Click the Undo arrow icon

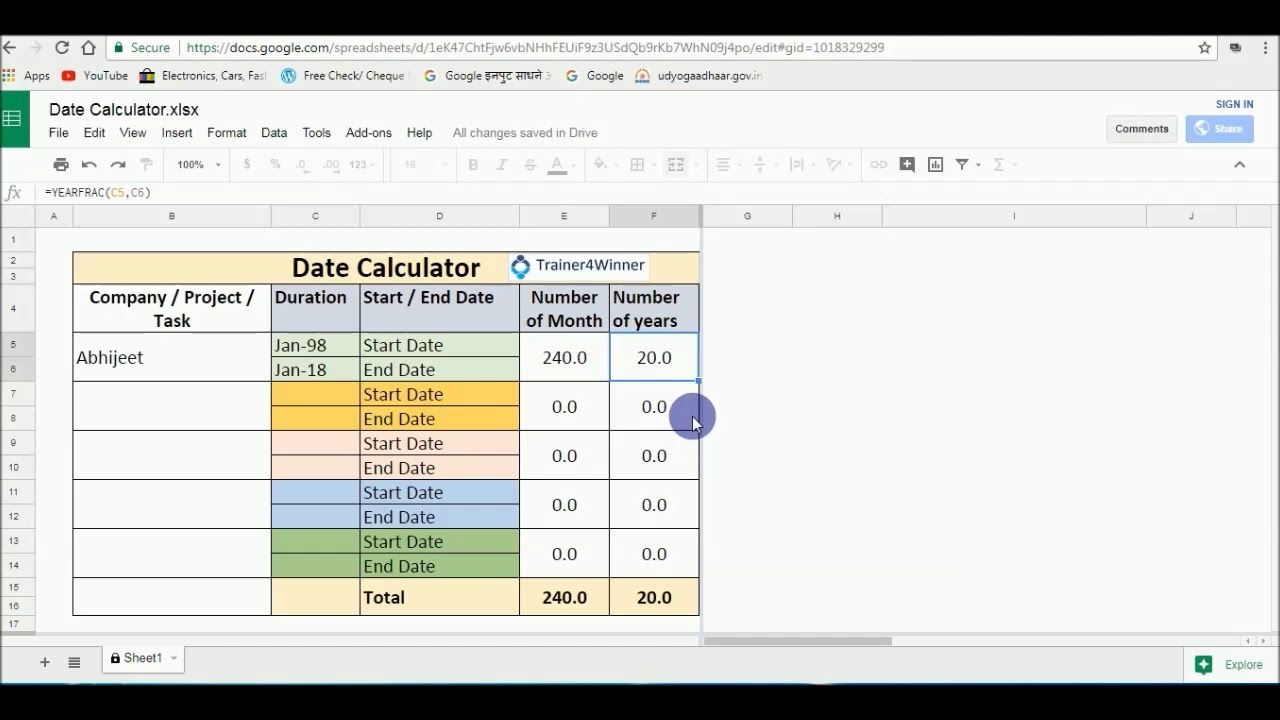coord(89,165)
